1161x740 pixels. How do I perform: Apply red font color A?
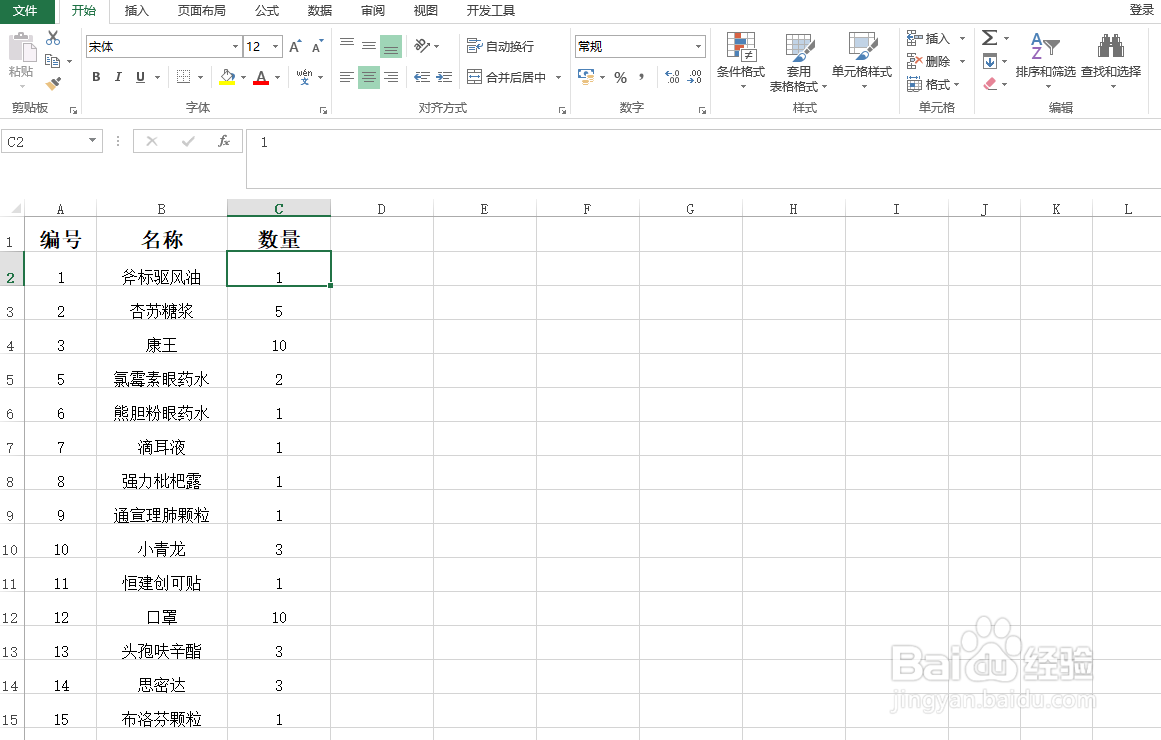tap(261, 76)
